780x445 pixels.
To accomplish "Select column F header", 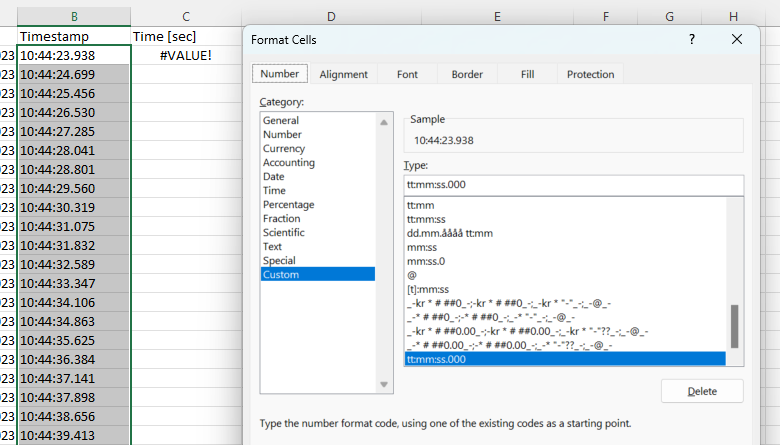I will tap(605, 16).
